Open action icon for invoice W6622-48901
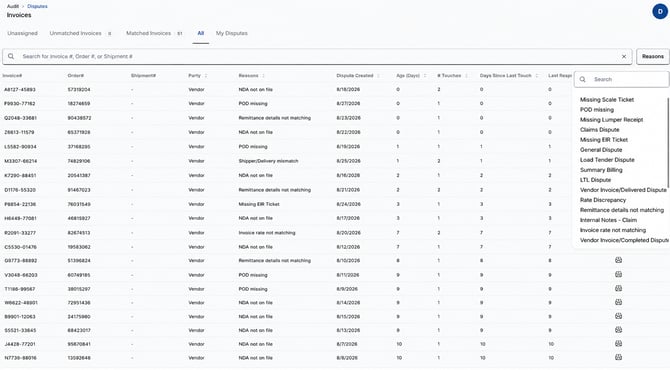 click(618, 302)
